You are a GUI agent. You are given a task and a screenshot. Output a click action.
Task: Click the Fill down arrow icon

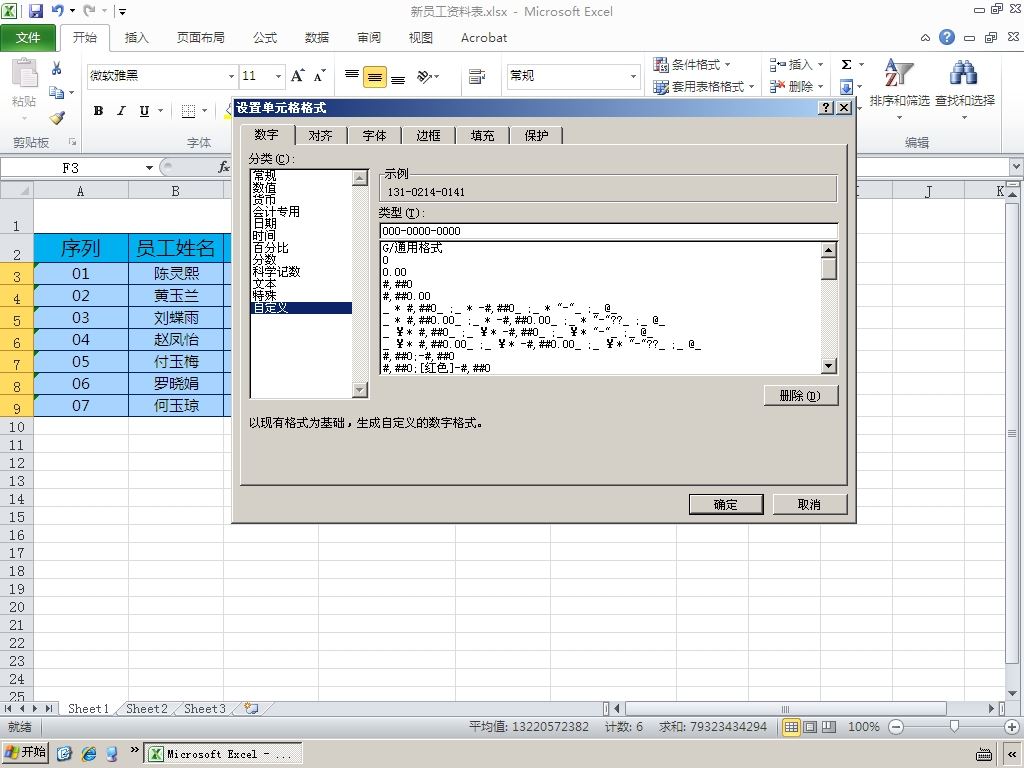click(x=846, y=86)
